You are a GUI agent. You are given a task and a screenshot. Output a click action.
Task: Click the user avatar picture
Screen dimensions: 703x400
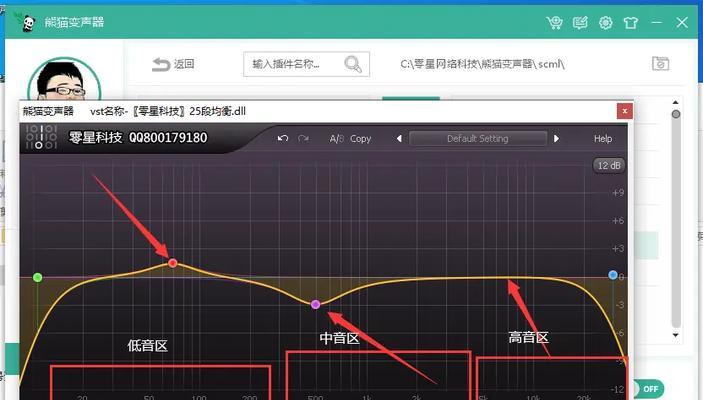64,80
